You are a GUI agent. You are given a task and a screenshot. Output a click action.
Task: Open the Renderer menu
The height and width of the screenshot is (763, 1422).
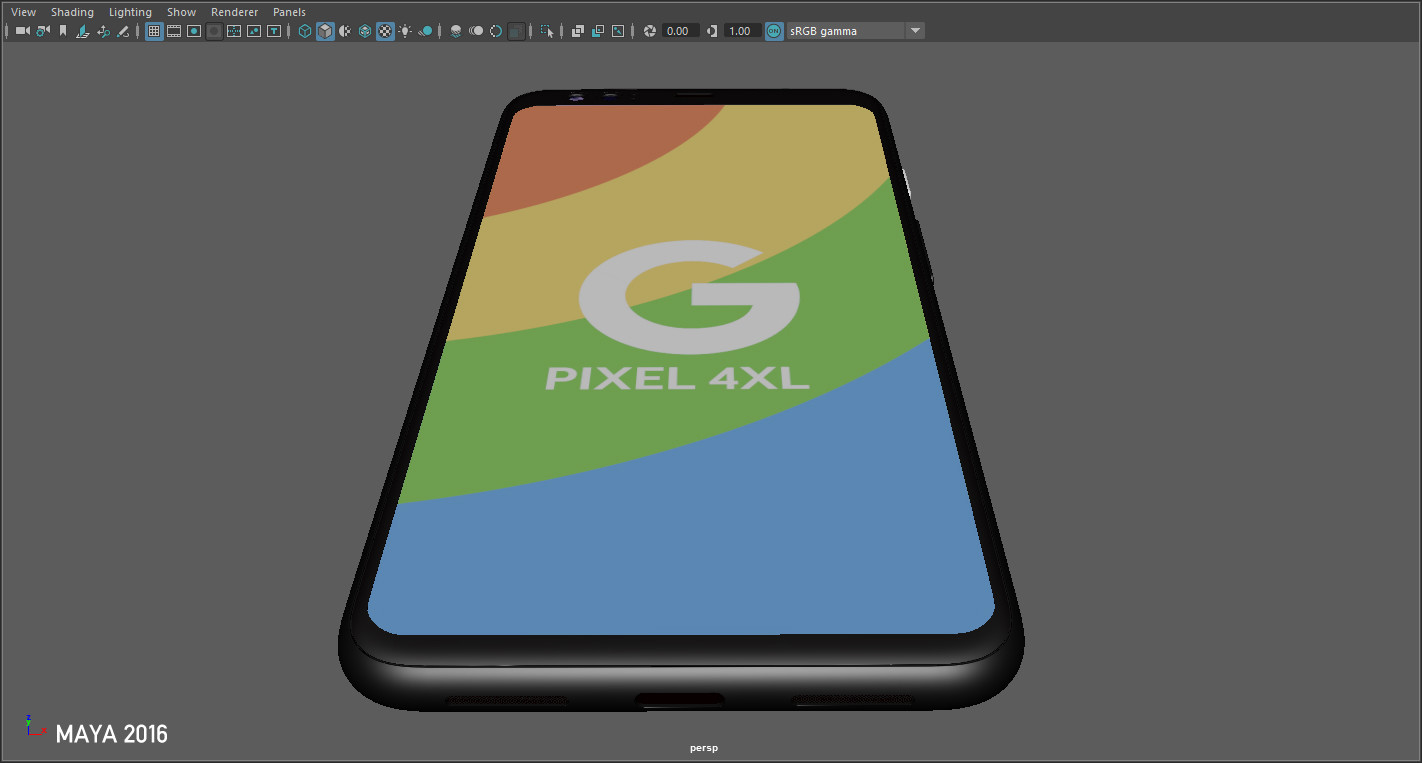(234, 11)
